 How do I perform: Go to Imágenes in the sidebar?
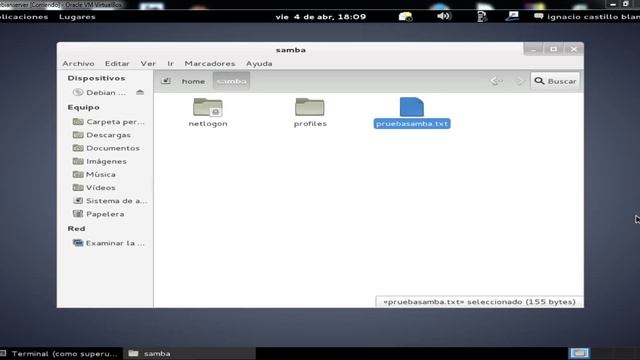100,161
